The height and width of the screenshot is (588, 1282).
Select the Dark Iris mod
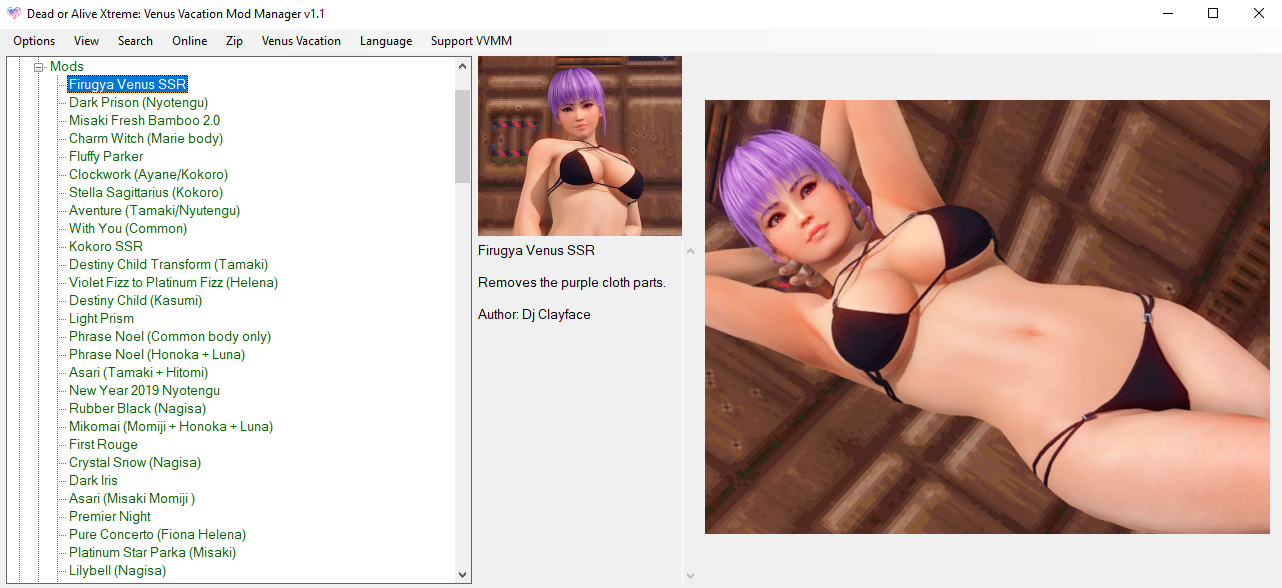click(x=93, y=480)
